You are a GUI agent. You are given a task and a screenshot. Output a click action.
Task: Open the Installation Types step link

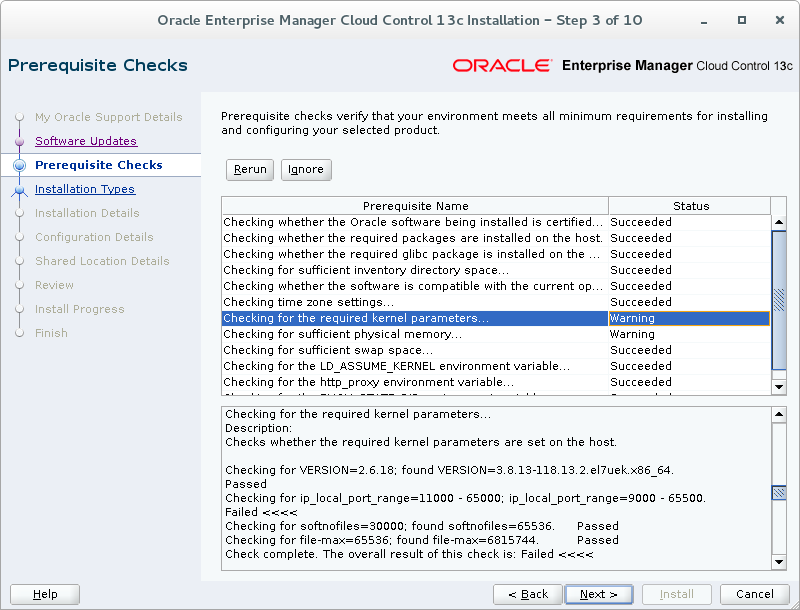(85, 189)
